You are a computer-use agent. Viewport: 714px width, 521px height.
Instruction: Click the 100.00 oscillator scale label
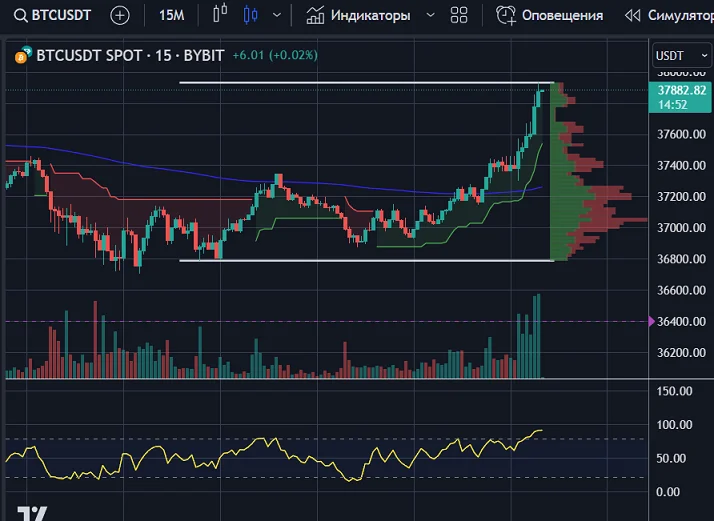point(674,425)
